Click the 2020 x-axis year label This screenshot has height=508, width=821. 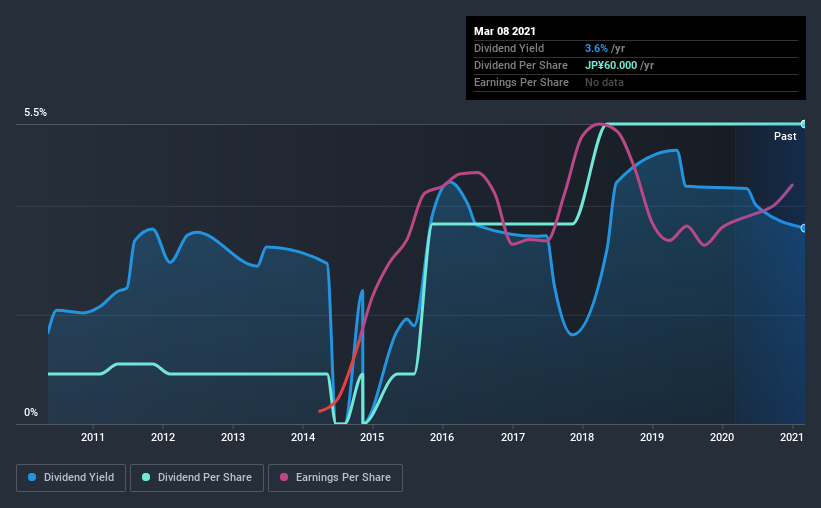point(722,437)
